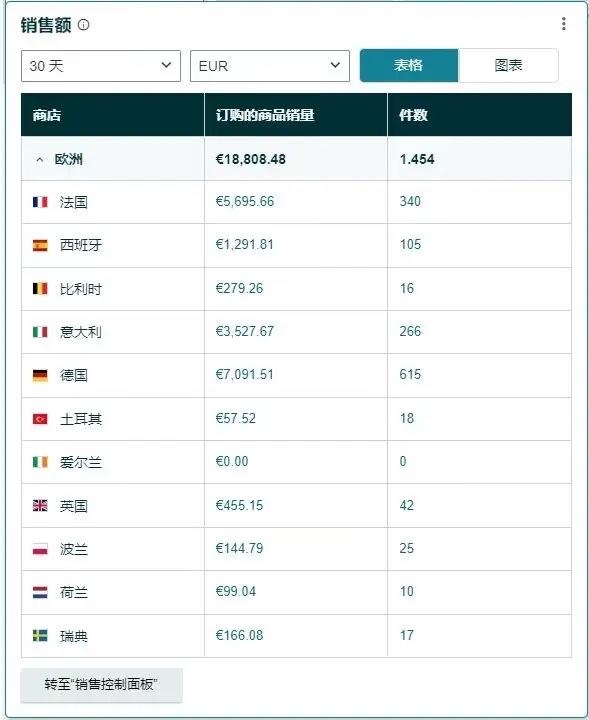589x720 pixels.
Task: Click the Sweden flag icon
Action: coord(40,636)
